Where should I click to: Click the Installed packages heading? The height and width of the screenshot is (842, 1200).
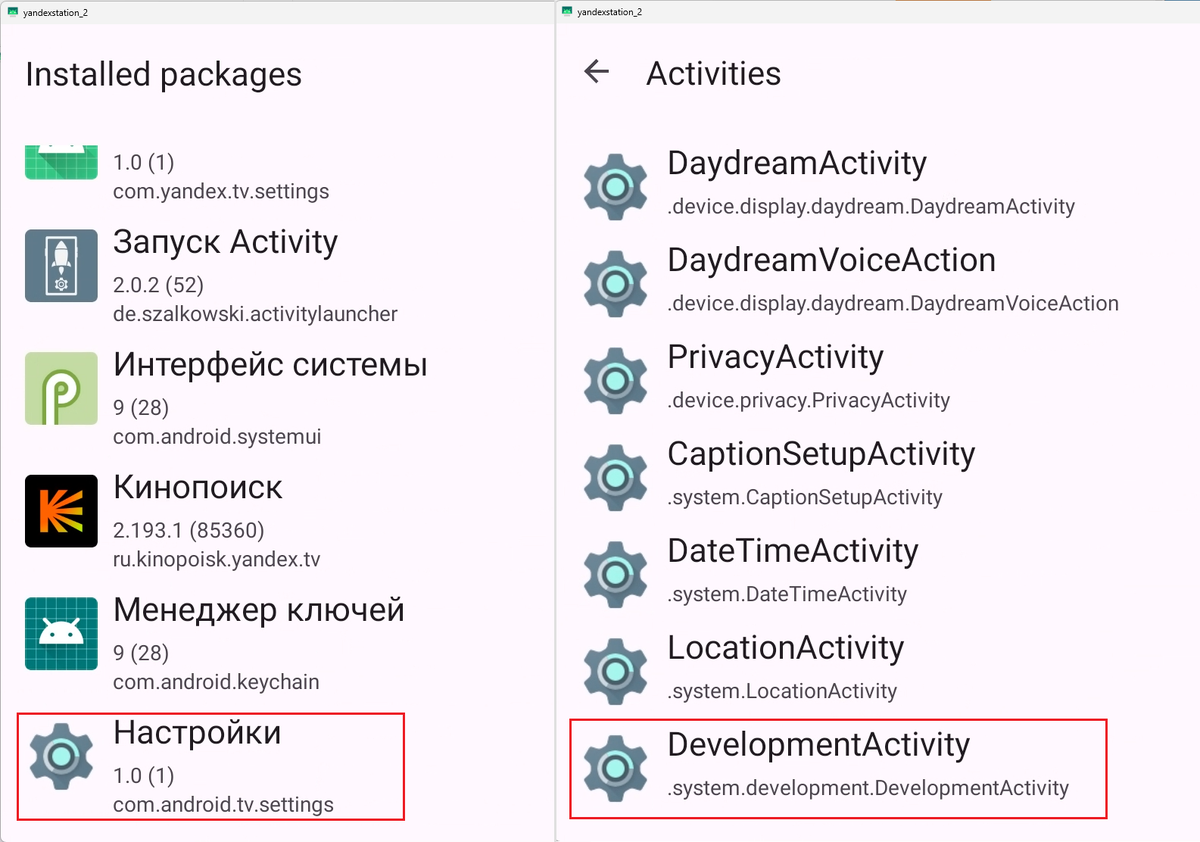(163, 74)
